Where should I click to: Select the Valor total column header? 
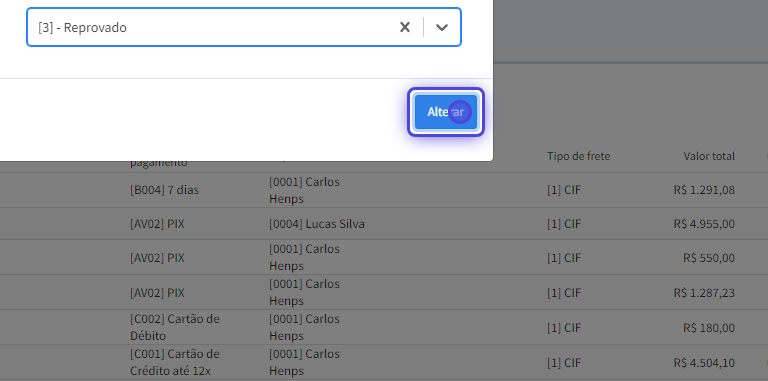point(709,156)
